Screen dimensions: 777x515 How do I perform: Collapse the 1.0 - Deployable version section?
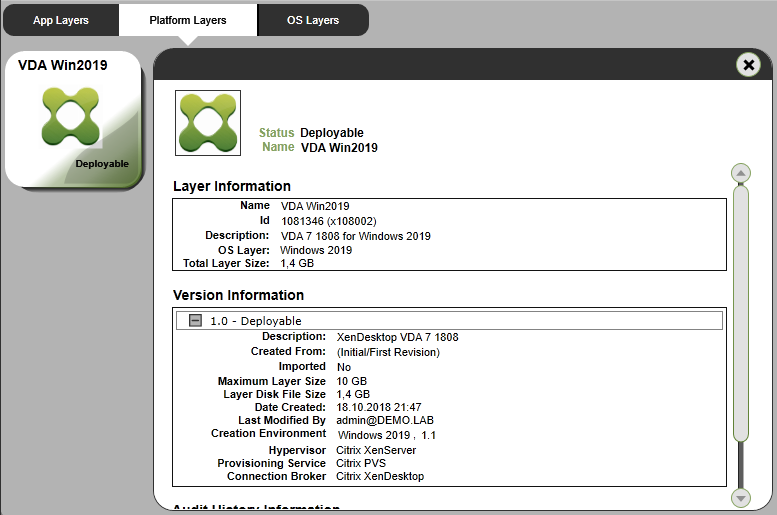[x=195, y=321]
